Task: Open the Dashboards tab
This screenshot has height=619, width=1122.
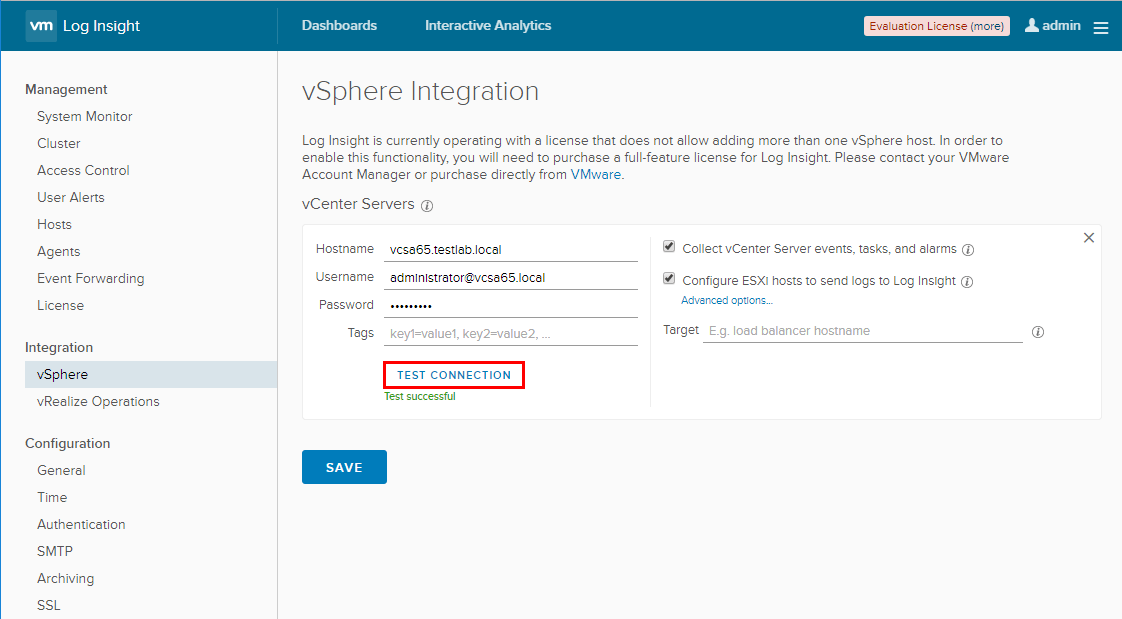Action: 339,26
